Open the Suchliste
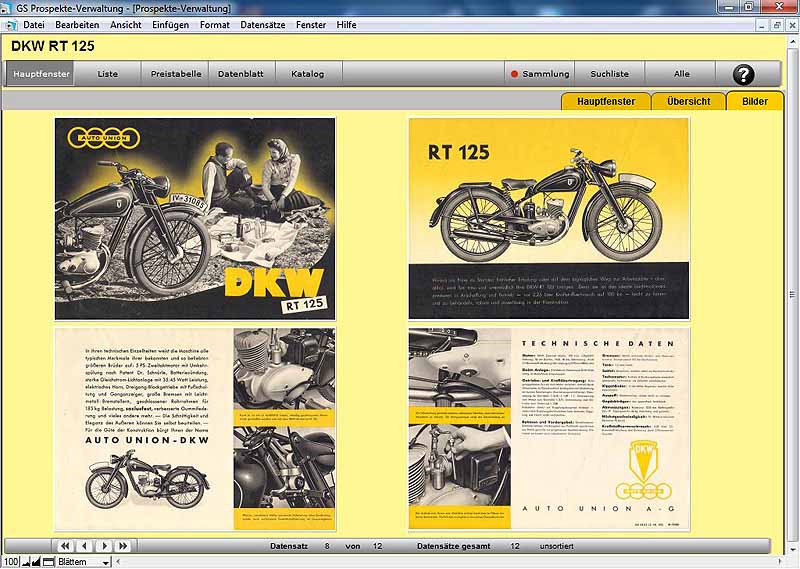Viewport: 800px width, 569px height. coord(610,74)
